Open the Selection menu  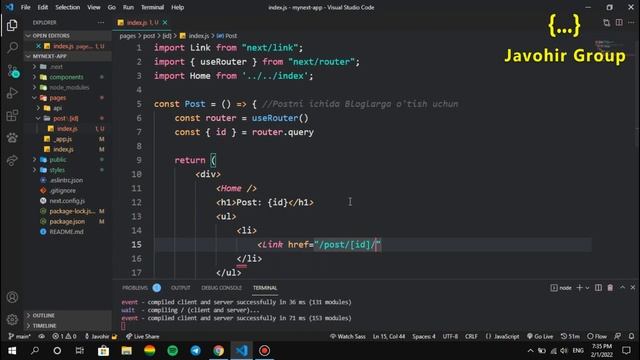click(68, 7)
